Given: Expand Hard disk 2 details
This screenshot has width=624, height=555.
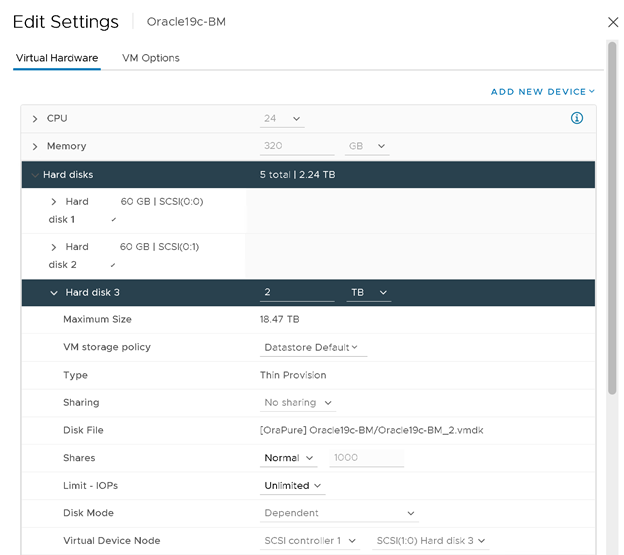Looking at the screenshot, I should 54,247.
